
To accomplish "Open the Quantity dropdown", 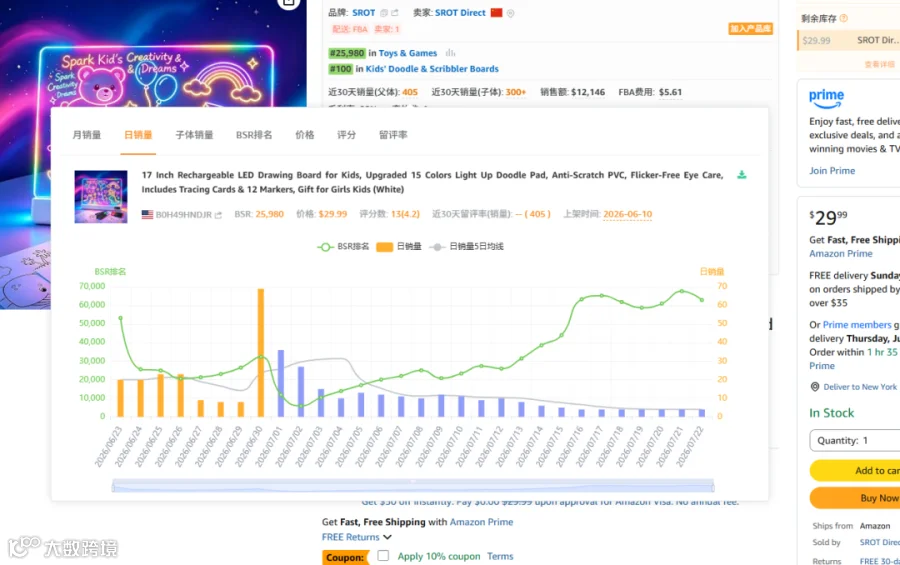I will [855, 440].
